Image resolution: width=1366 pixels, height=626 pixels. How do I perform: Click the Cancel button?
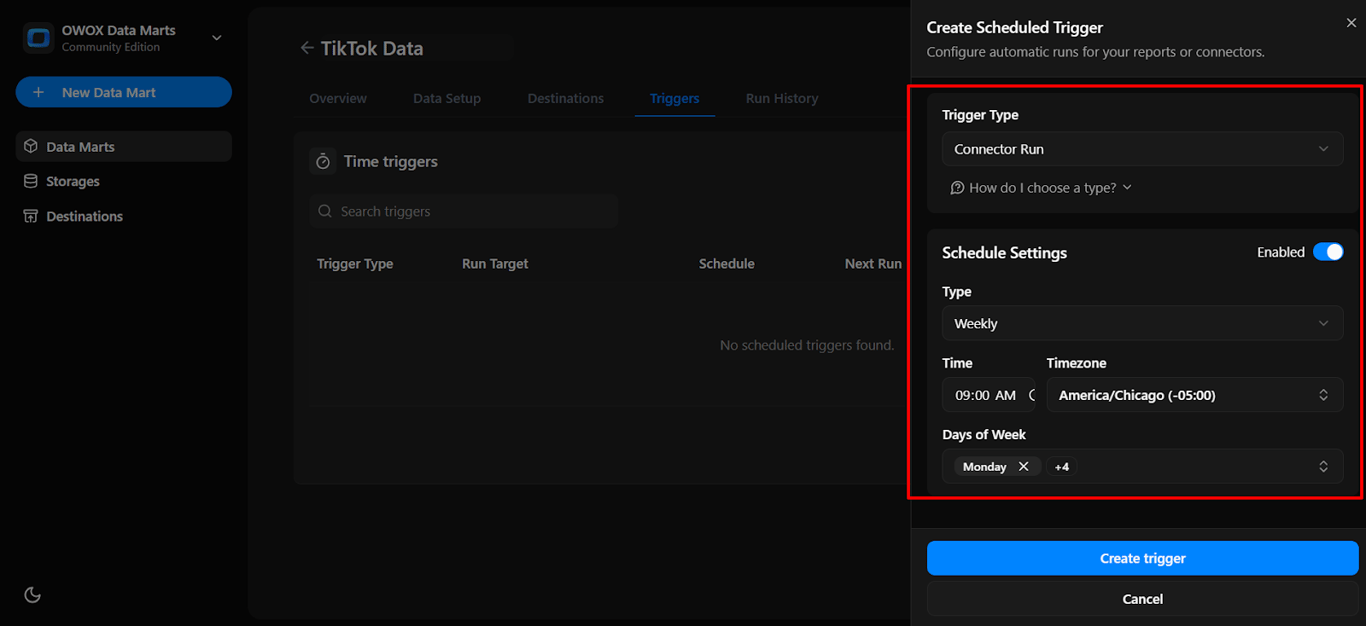click(1142, 599)
